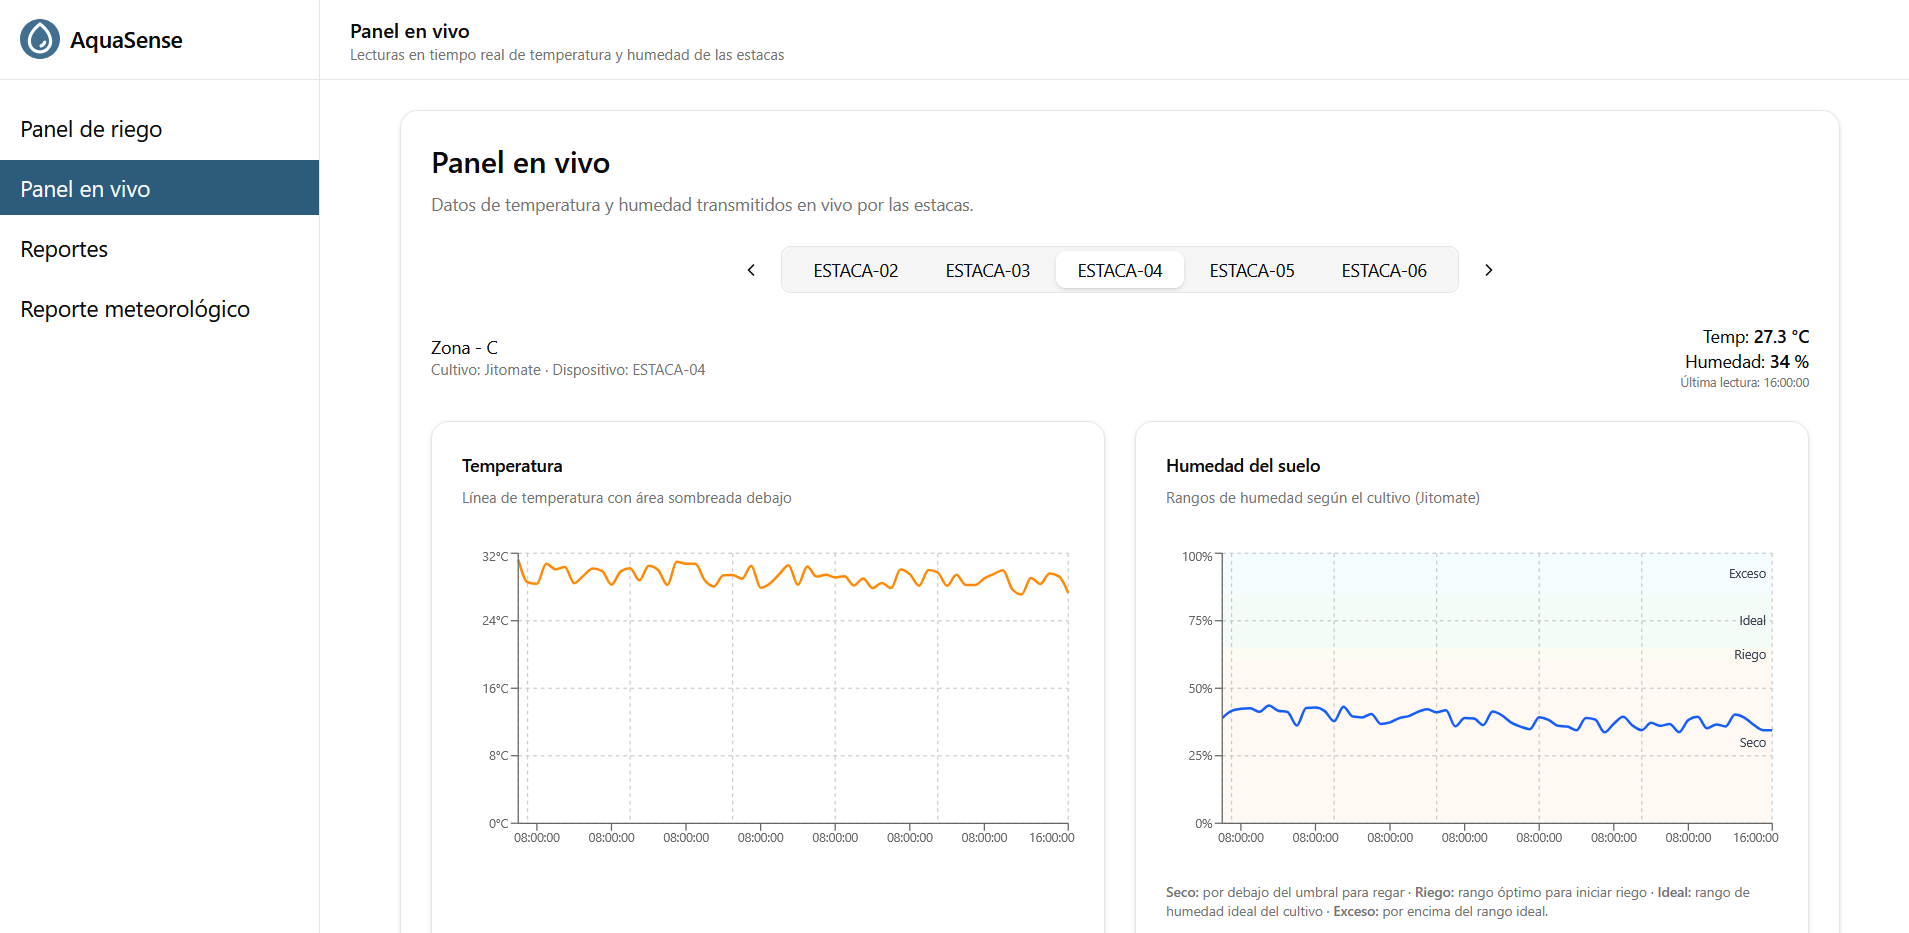Image resolution: width=1909 pixels, height=933 pixels.
Task: Click the blue soil humidity line chart
Action: 1497,719
